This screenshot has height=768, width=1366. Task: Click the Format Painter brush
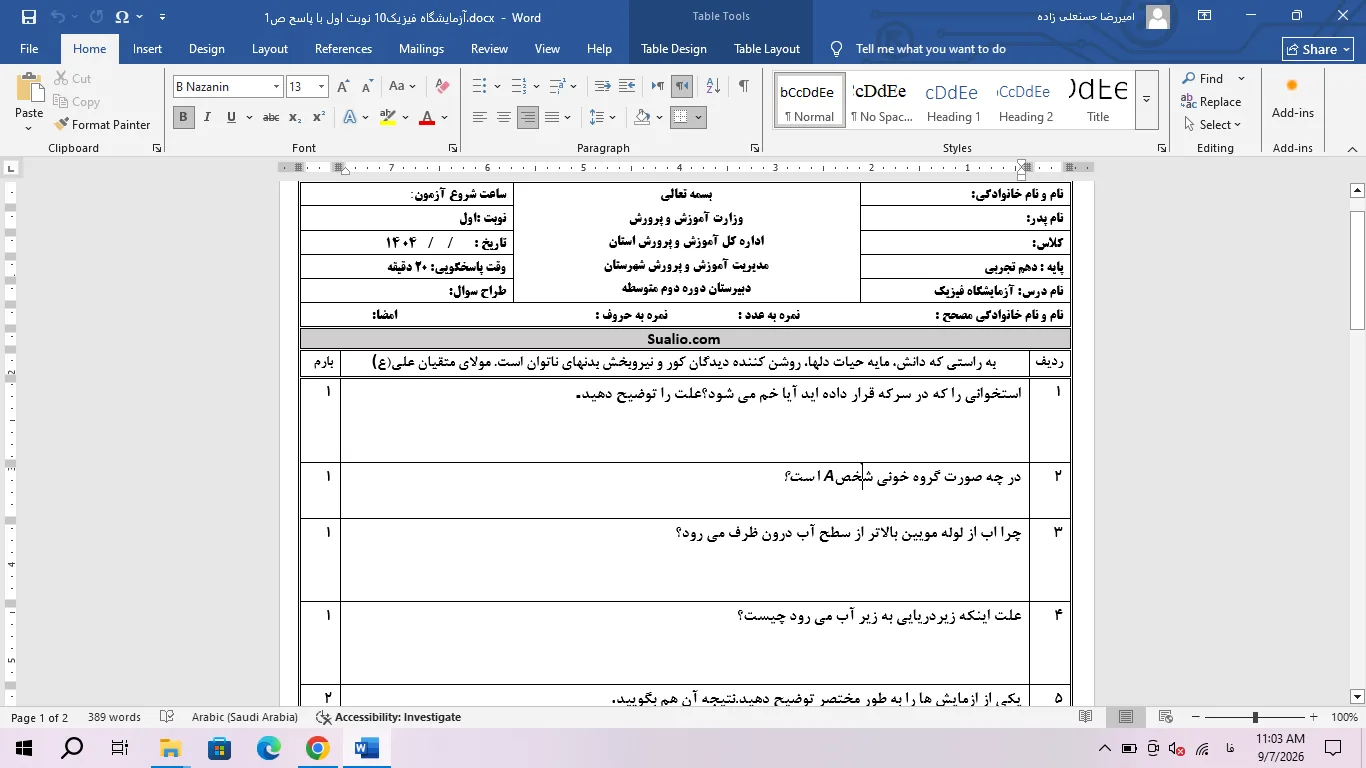coord(103,125)
